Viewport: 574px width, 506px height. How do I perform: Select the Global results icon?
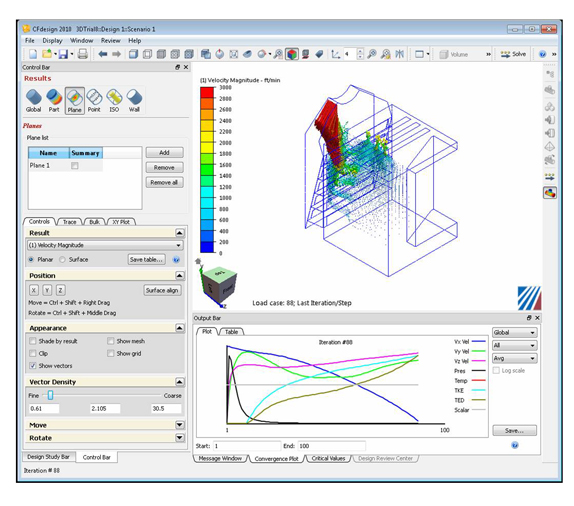[34, 101]
